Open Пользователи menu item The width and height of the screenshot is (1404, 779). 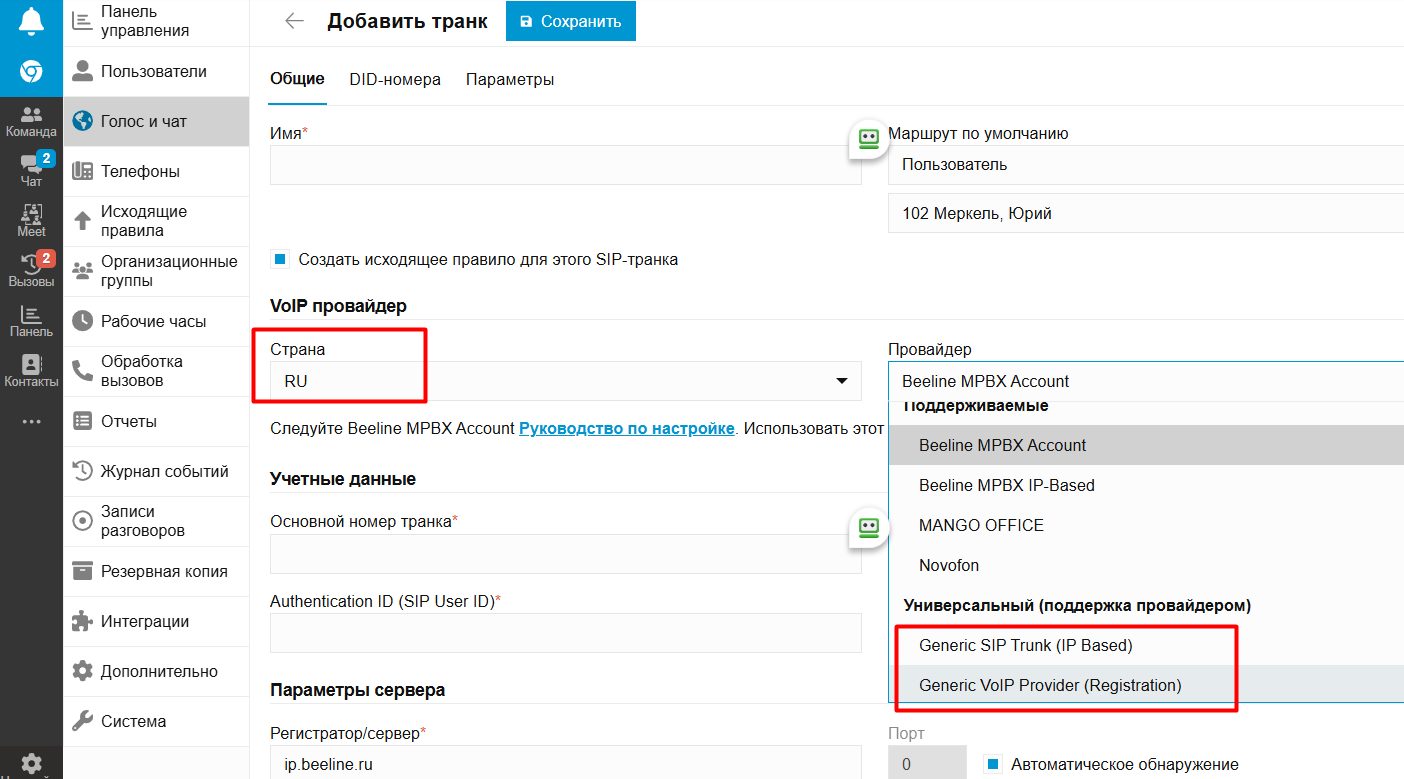[156, 71]
